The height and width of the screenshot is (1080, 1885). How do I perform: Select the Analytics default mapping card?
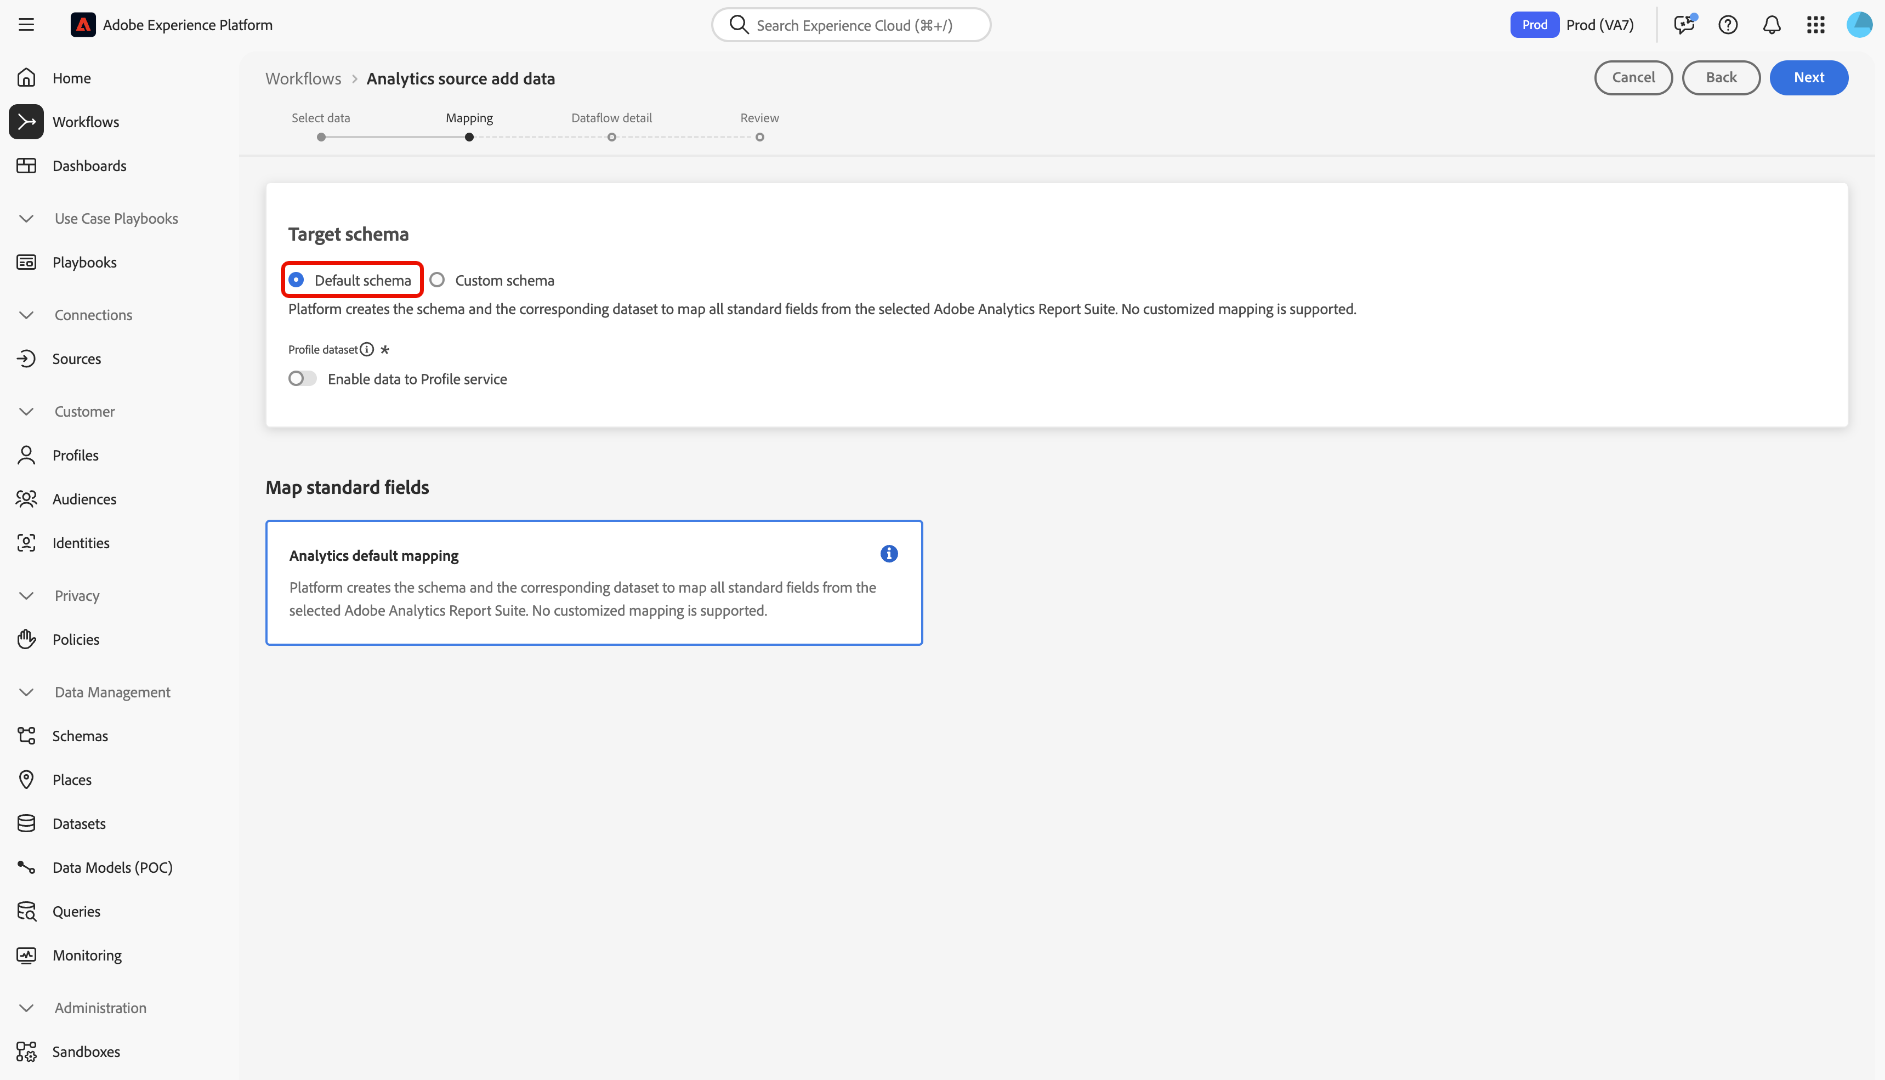594,583
